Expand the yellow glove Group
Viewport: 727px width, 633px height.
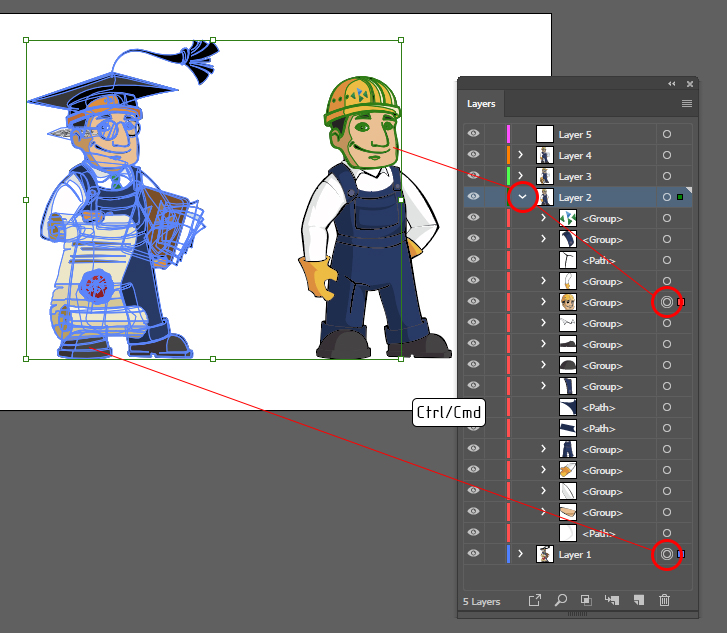click(x=543, y=470)
